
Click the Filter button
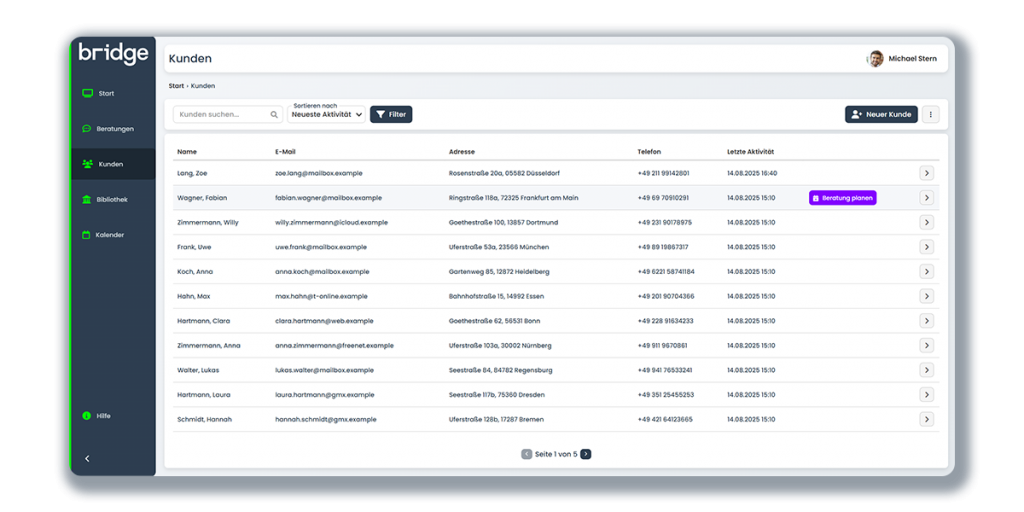391,115
